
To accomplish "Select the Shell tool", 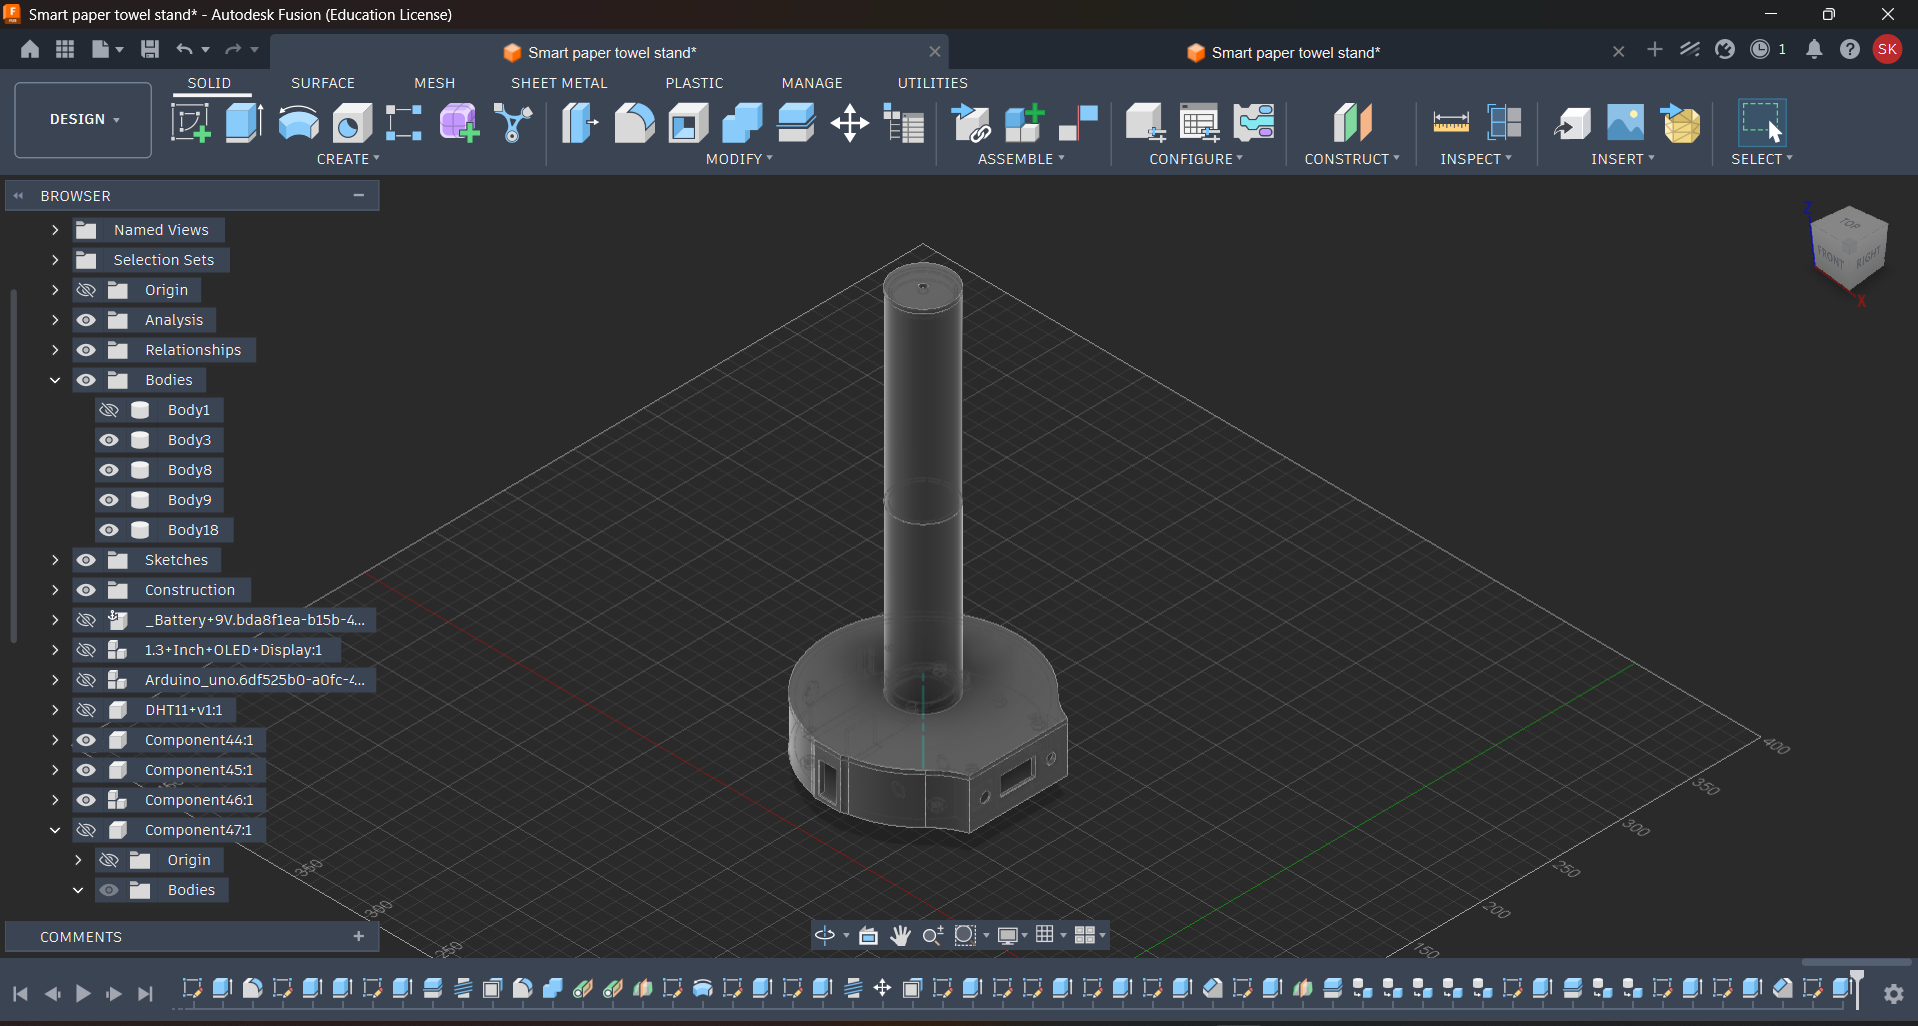I will [x=688, y=123].
